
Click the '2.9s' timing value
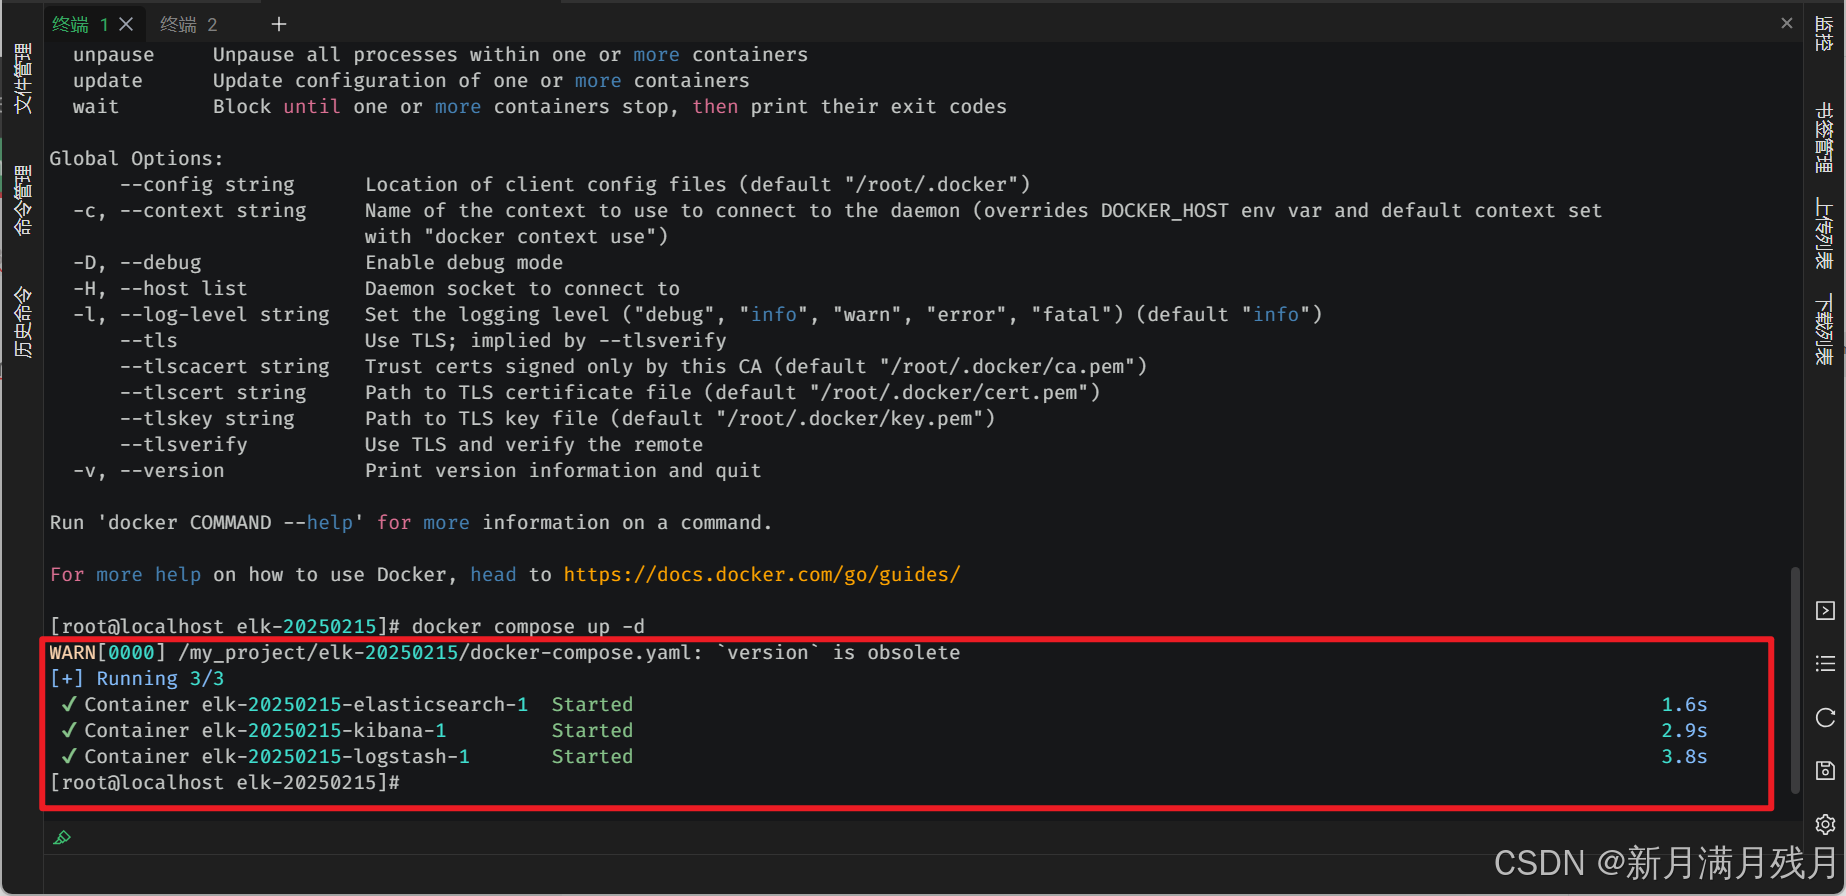(1685, 730)
